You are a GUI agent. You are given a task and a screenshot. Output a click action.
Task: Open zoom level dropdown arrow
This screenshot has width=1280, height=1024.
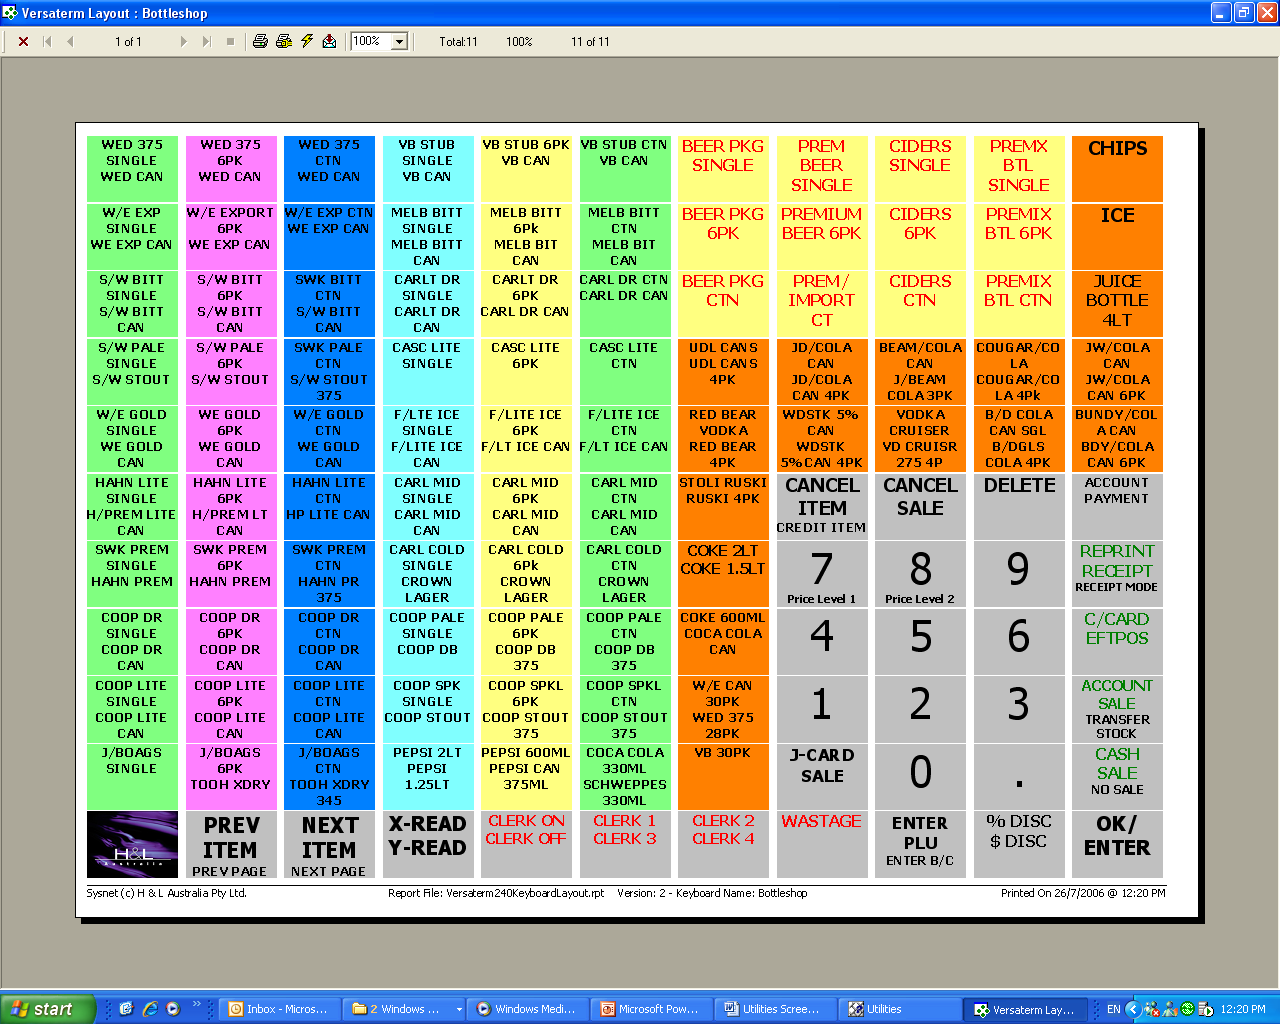(400, 41)
